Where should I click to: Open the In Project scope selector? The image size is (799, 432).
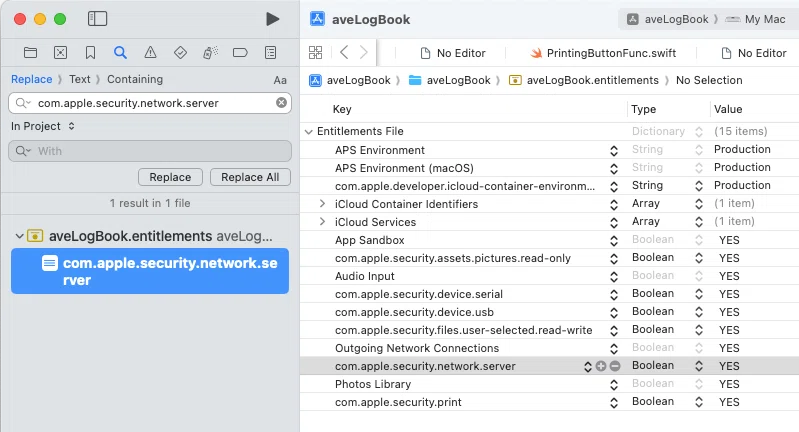(43, 126)
